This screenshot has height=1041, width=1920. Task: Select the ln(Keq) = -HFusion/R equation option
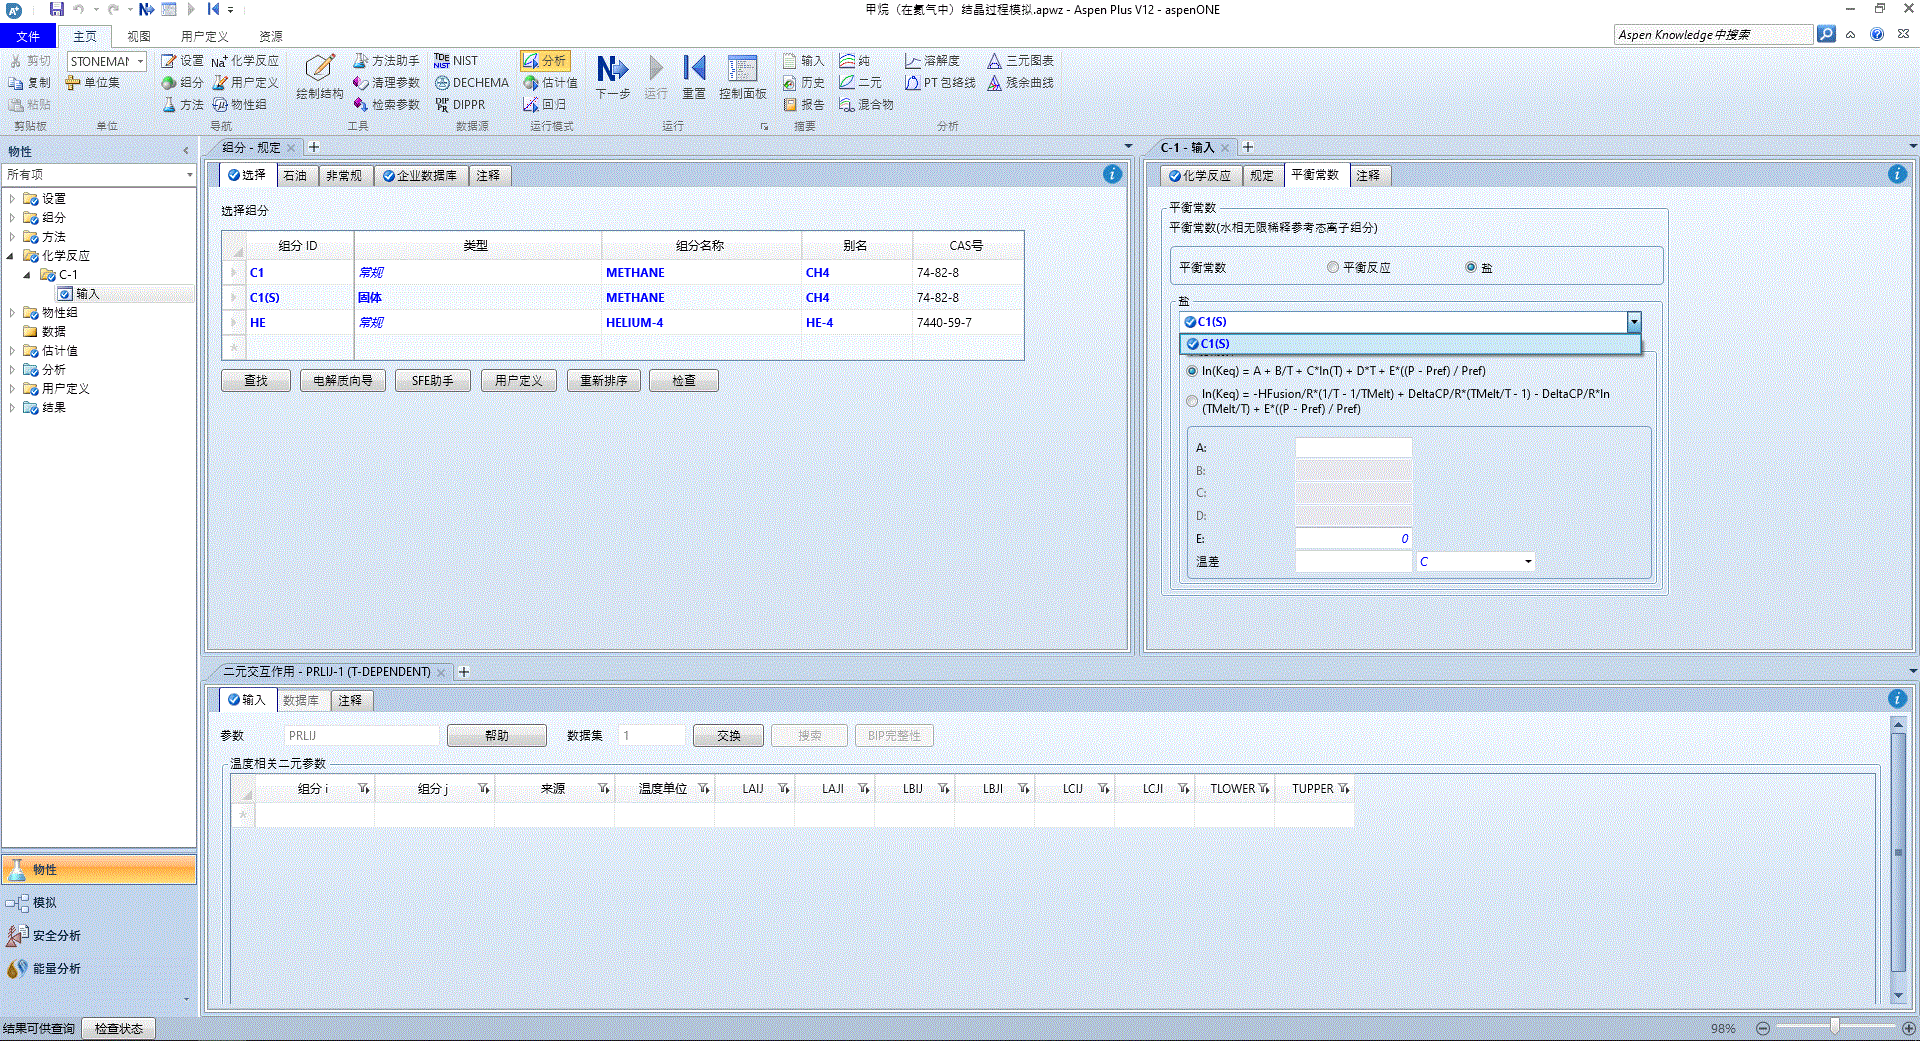click(x=1192, y=401)
